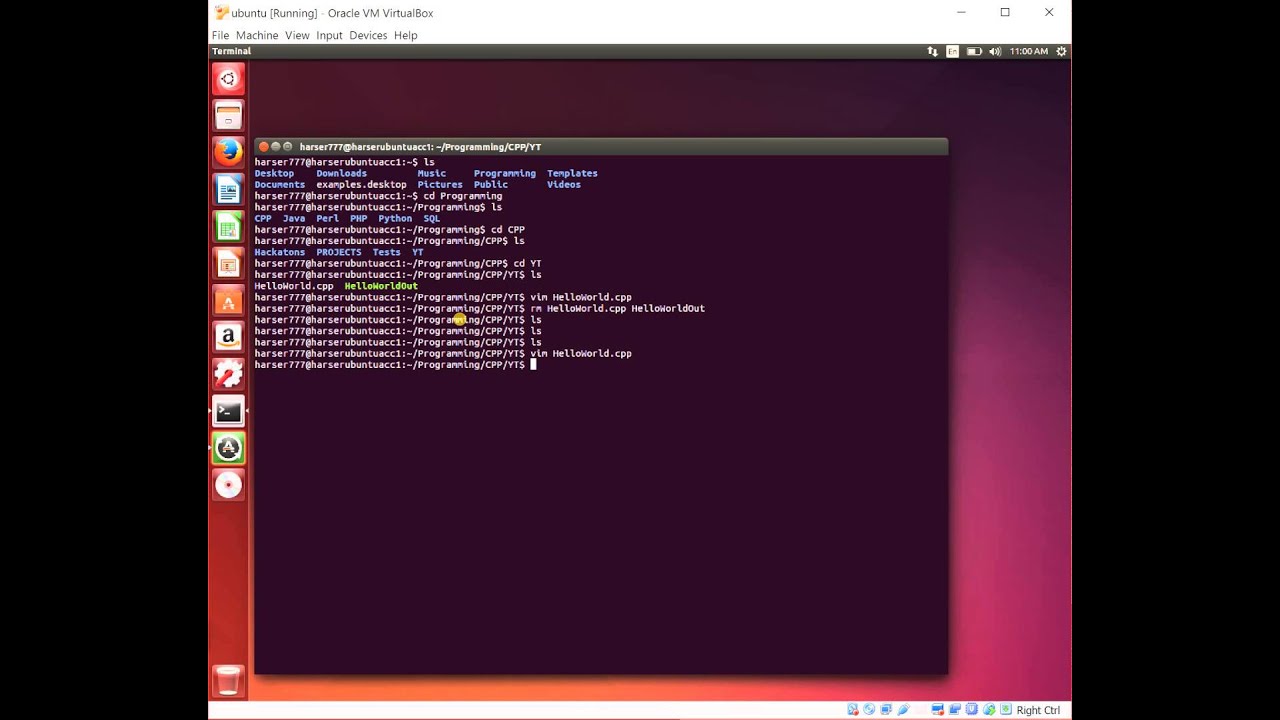Screen dimensions: 1280x720
Task: Click the hard disk activity icon in VirtualBox status bar
Action: [x=853, y=710]
